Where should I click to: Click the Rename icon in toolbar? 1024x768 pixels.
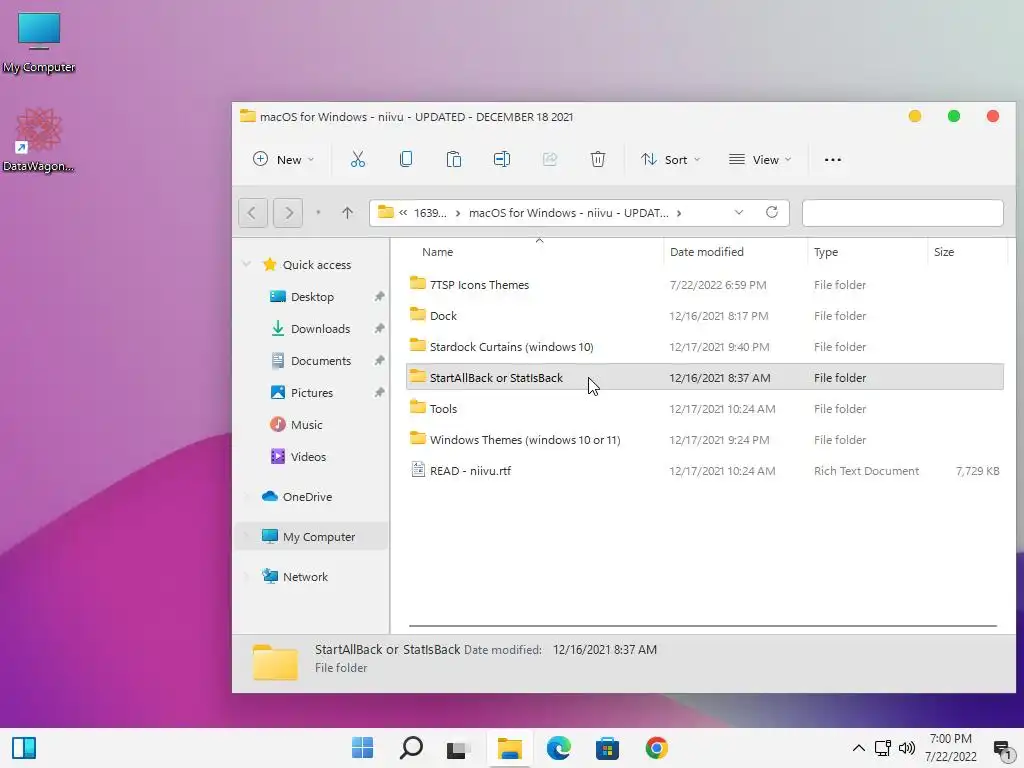(502, 159)
